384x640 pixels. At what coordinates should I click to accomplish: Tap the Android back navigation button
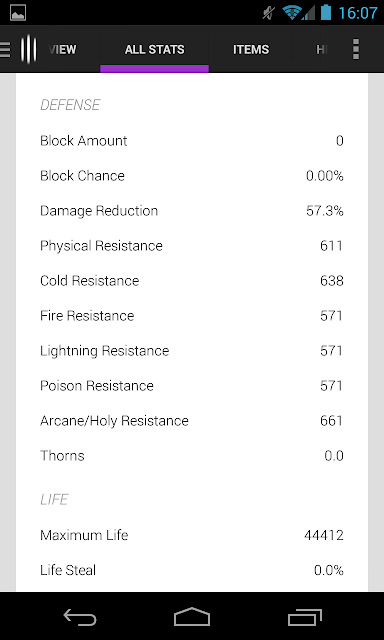pos(80,617)
